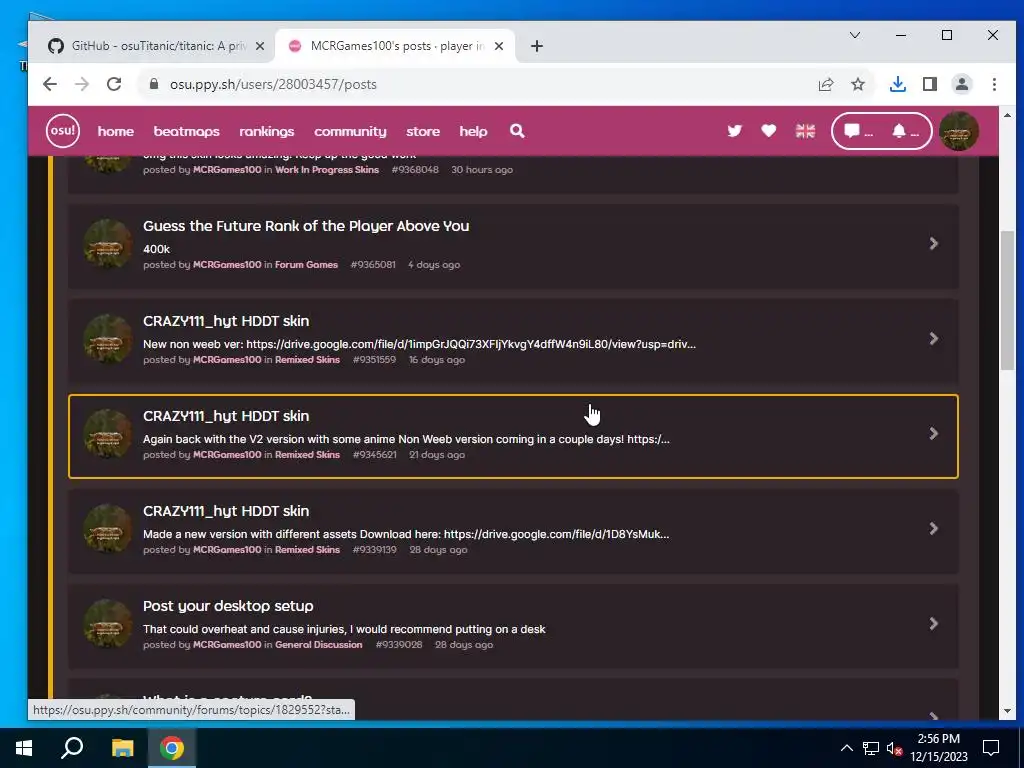The width and height of the screenshot is (1024, 768).
Task: Open the Forum Games forum link
Action: [306, 264]
